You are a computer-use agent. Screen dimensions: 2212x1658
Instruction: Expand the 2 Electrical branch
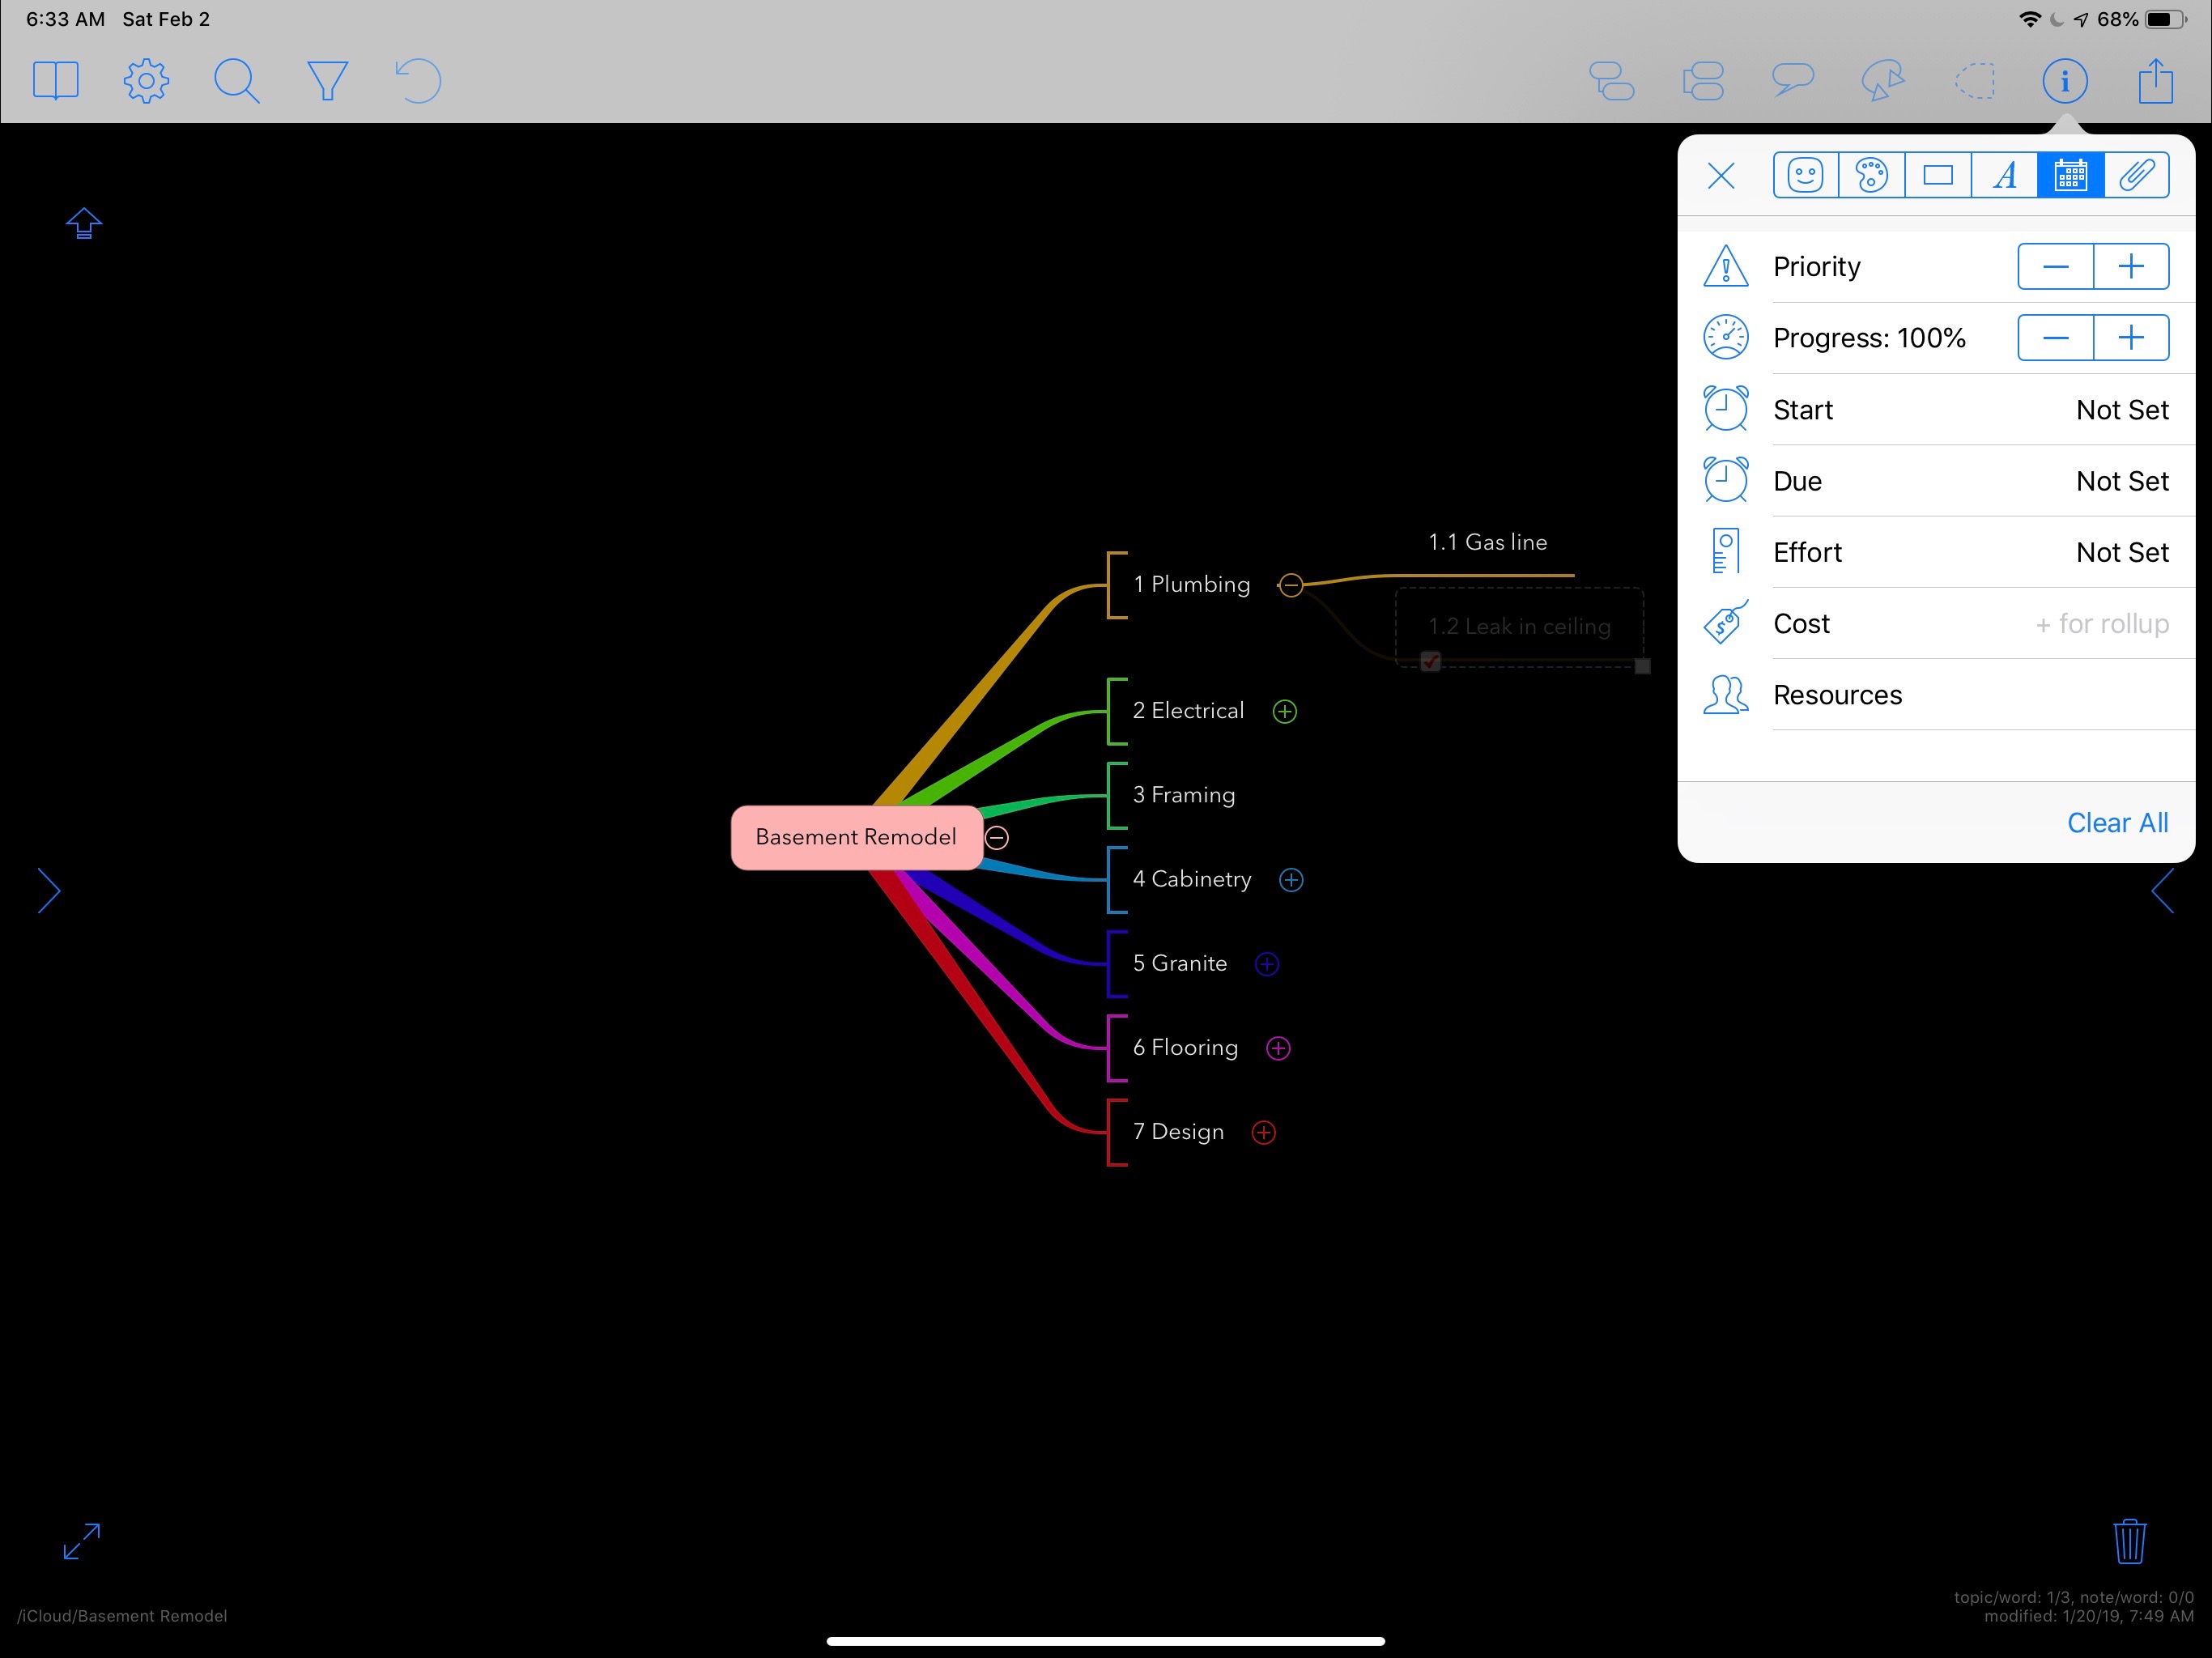coord(1285,711)
